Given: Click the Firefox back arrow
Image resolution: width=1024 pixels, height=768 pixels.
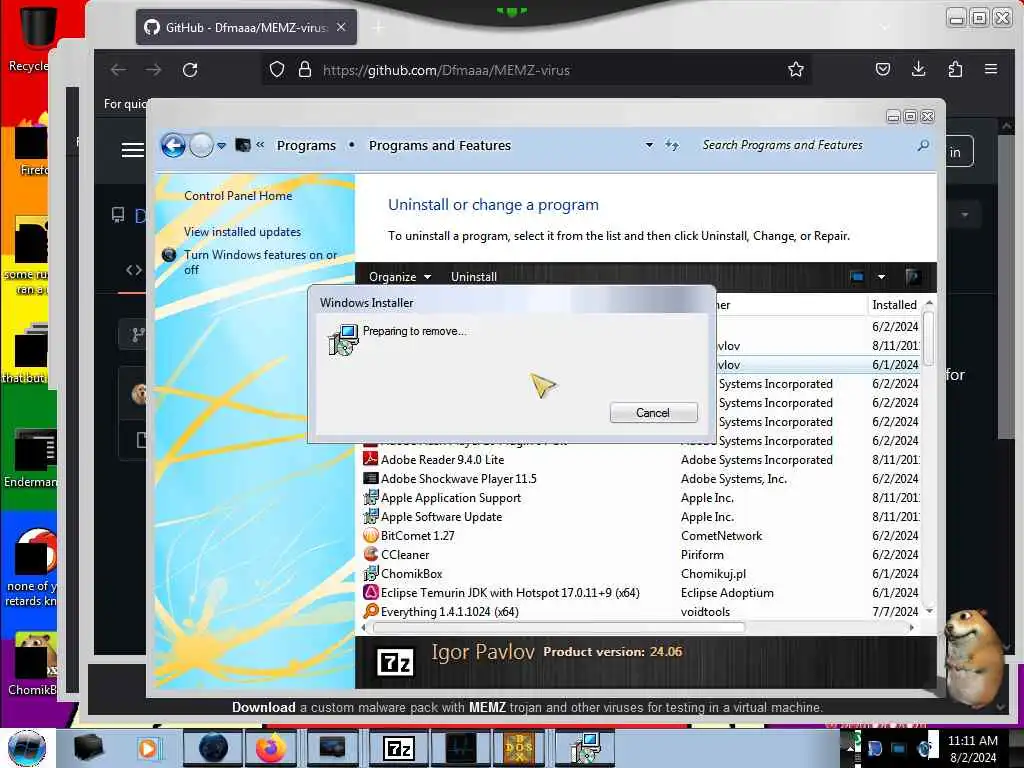Looking at the screenshot, I should 118,70.
